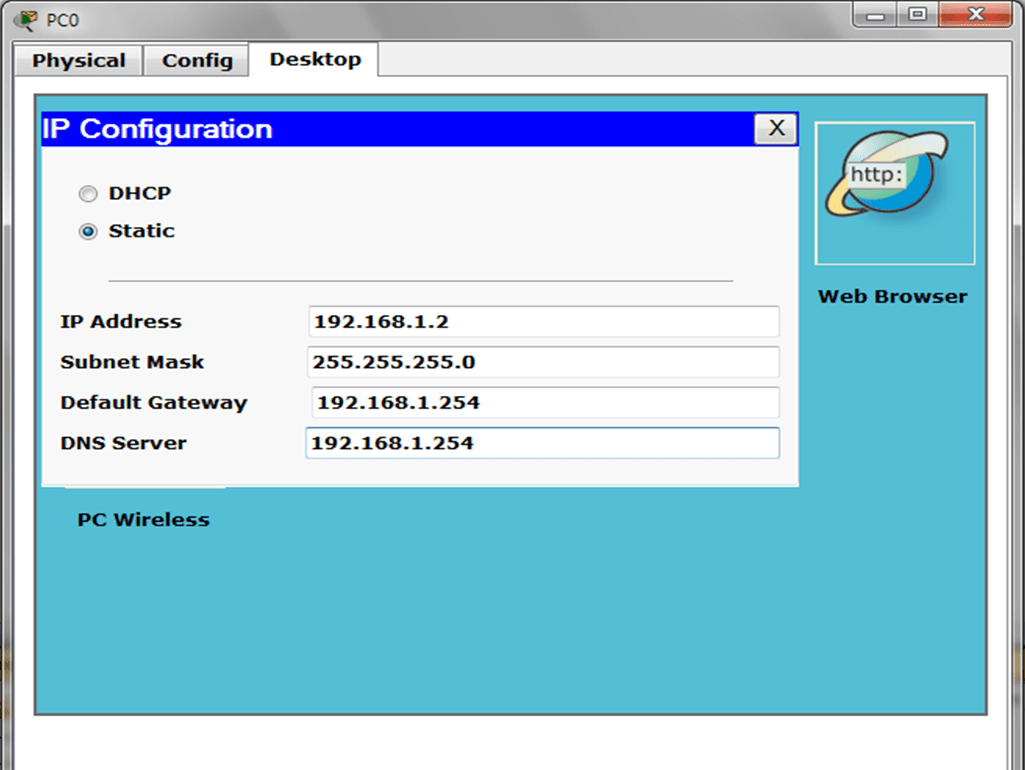This screenshot has height=770, width=1025.
Task: Open PC Wireless from its label
Action: (143, 520)
